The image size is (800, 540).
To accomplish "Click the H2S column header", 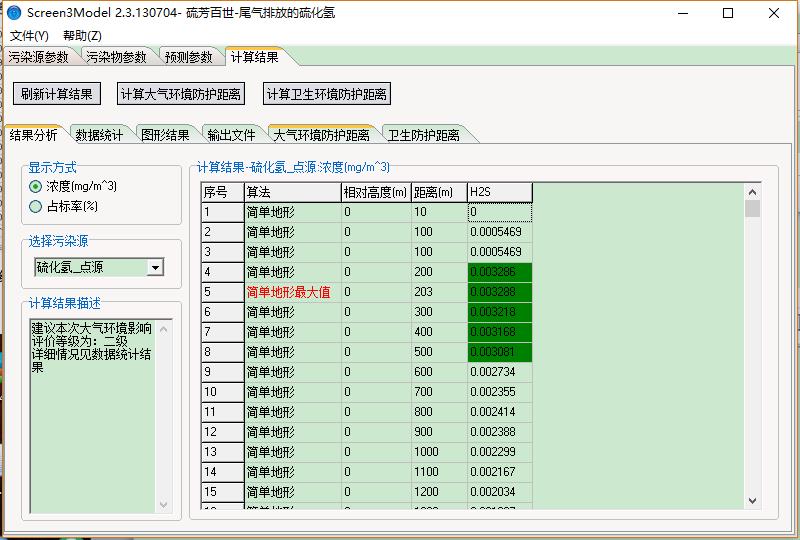I will 500,192.
